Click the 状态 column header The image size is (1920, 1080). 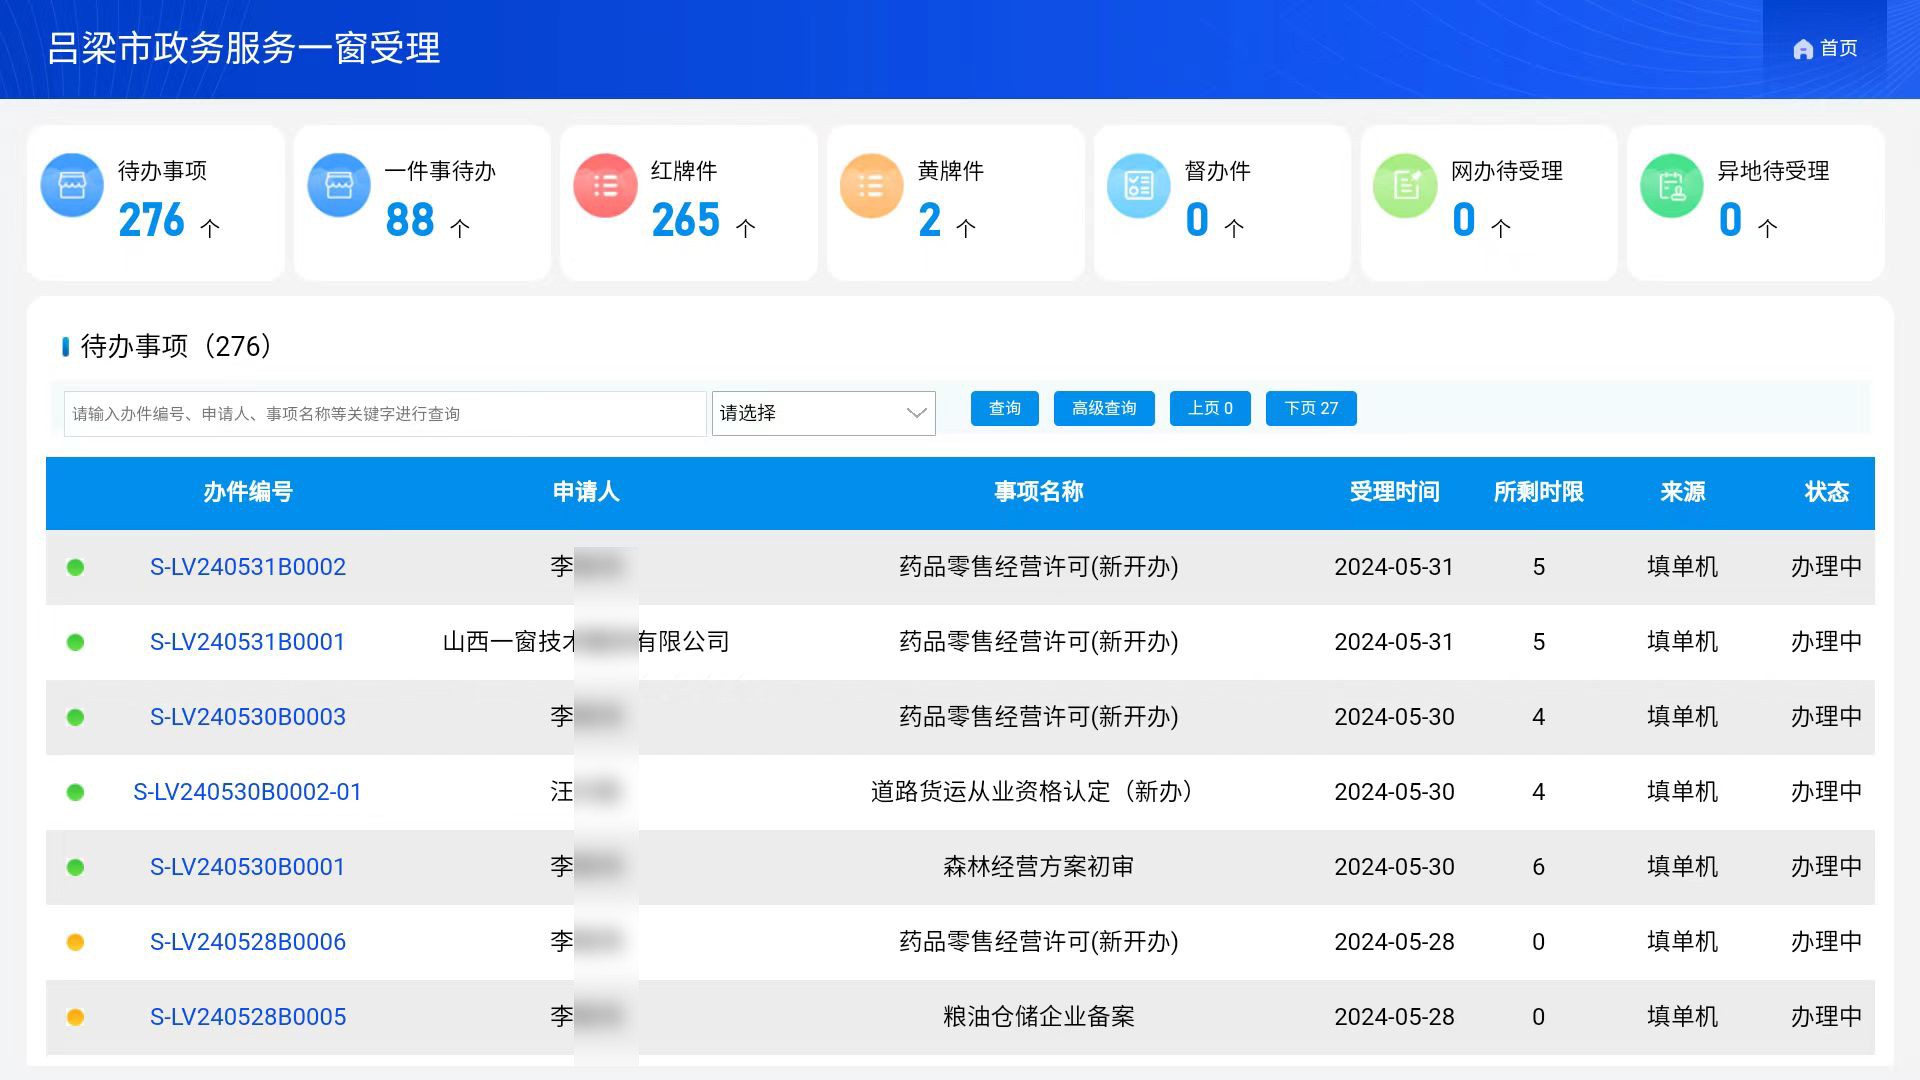(x=1827, y=492)
